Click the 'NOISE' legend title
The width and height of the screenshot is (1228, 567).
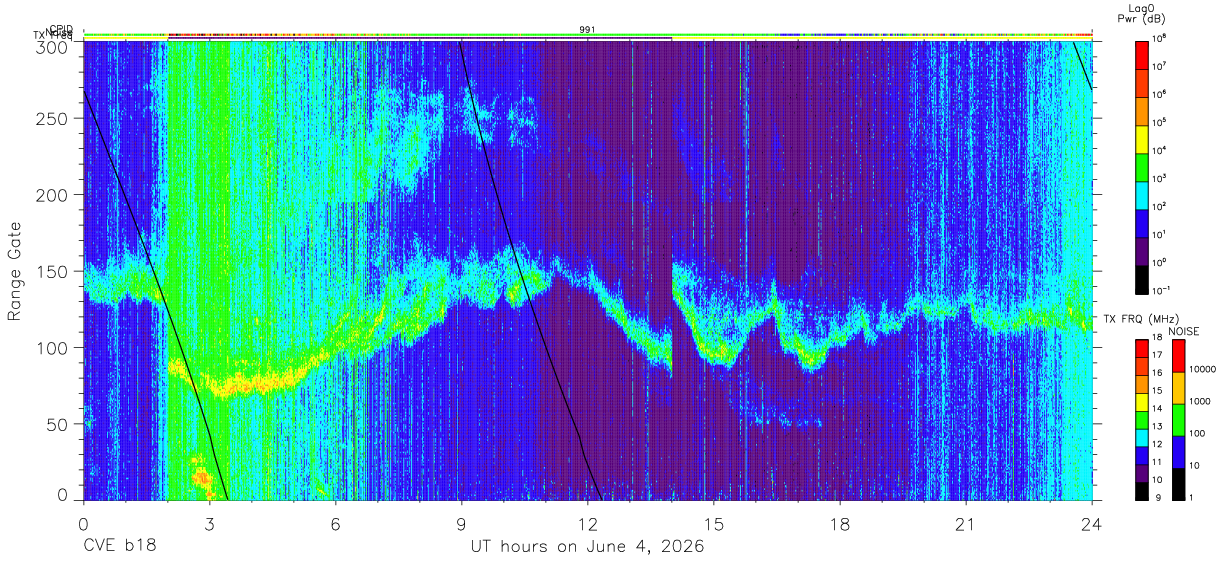(1184, 331)
